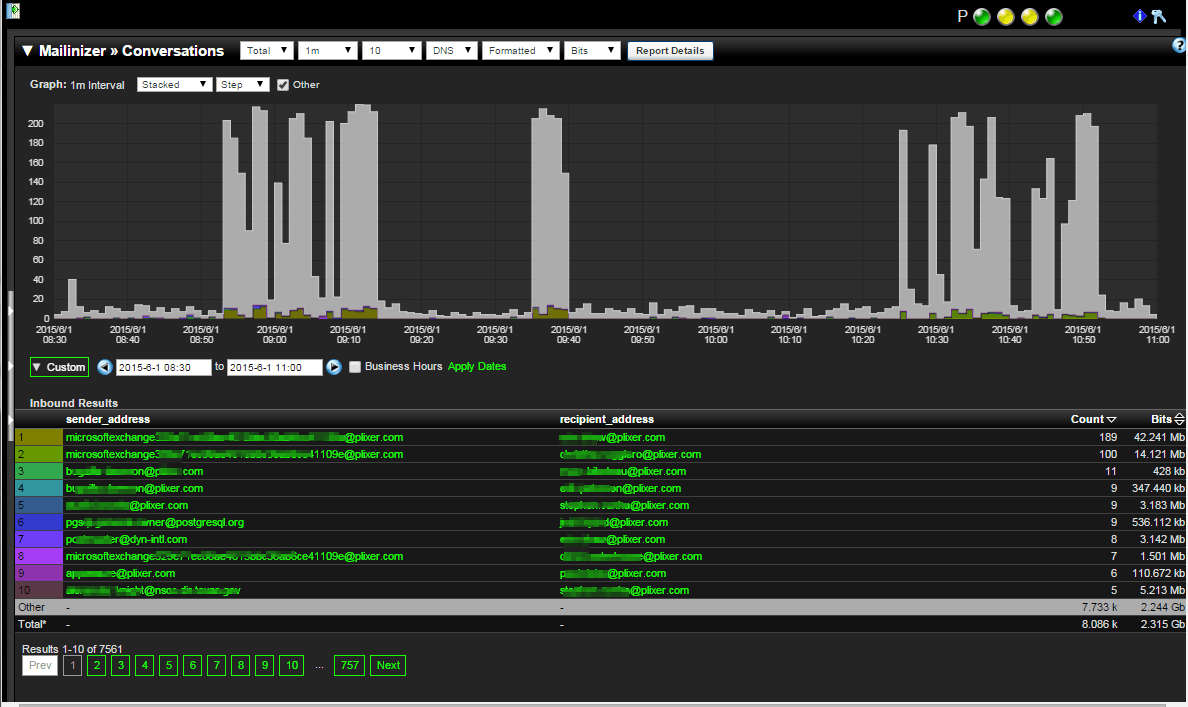The width and height of the screenshot is (1188, 707).
Task: Enable the Business Hours checkbox
Action: [355, 367]
